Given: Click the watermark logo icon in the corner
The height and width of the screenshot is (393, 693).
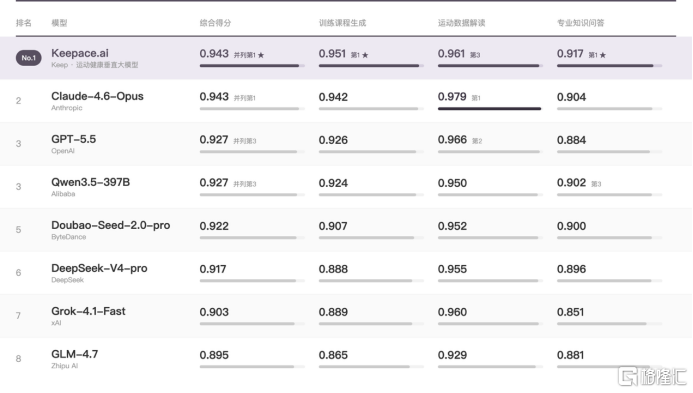Looking at the screenshot, I should 628,376.
